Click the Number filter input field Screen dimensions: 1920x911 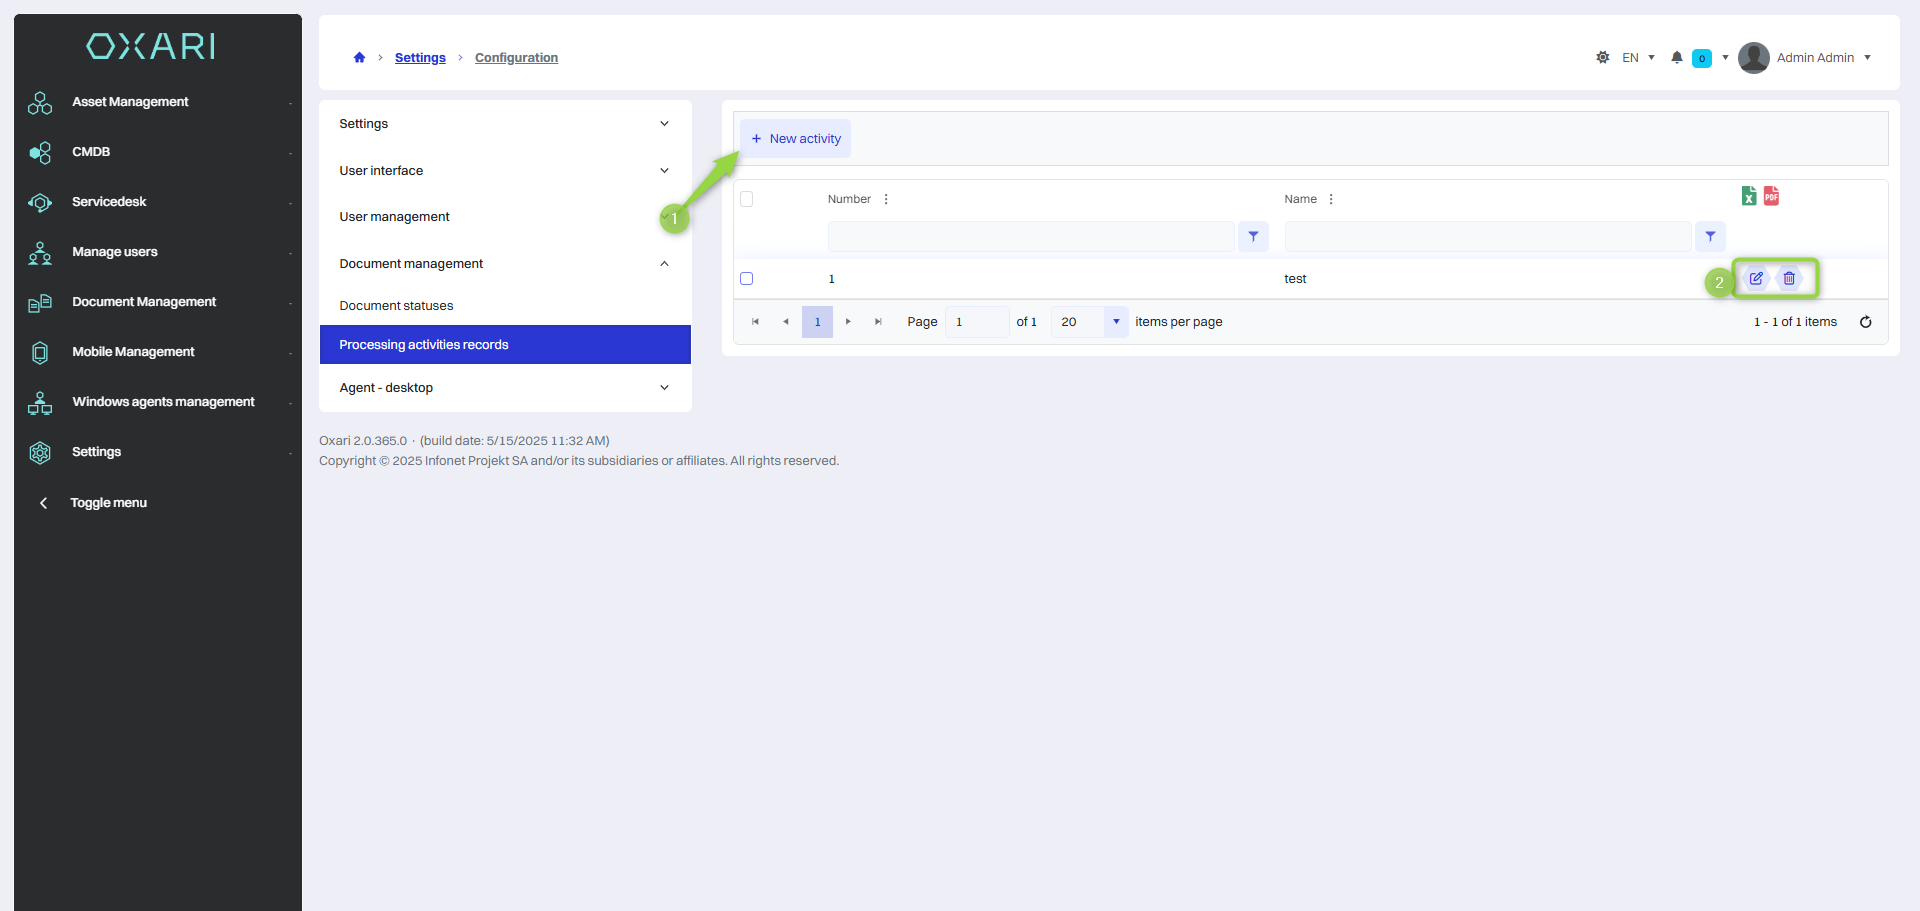click(1030, 237)
